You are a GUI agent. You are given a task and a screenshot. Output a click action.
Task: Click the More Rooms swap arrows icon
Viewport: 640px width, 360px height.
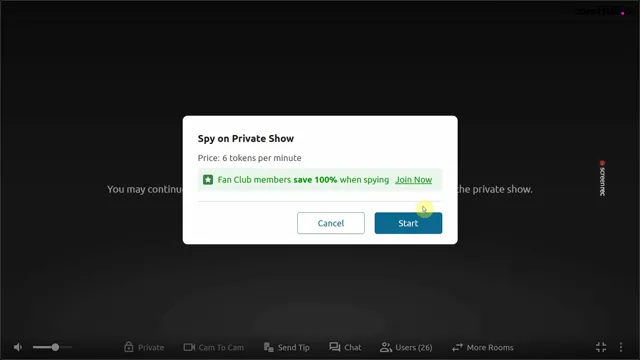tap(457, 347)
